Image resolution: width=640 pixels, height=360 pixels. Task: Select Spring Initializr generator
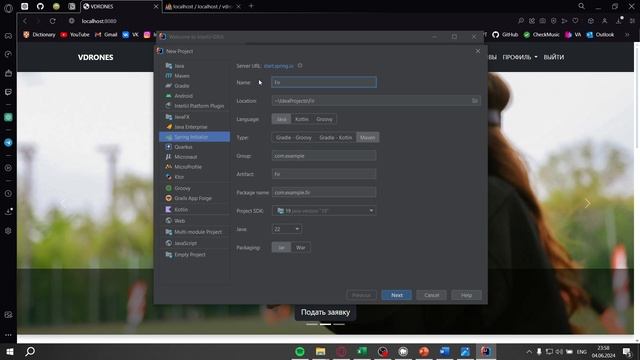coord(194,137)
